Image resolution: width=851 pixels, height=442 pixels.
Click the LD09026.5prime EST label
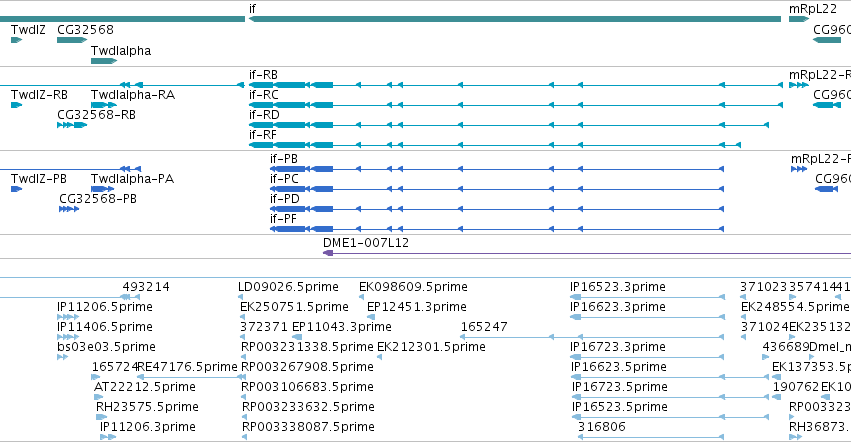pyautogui.click(x=288, y=287)
